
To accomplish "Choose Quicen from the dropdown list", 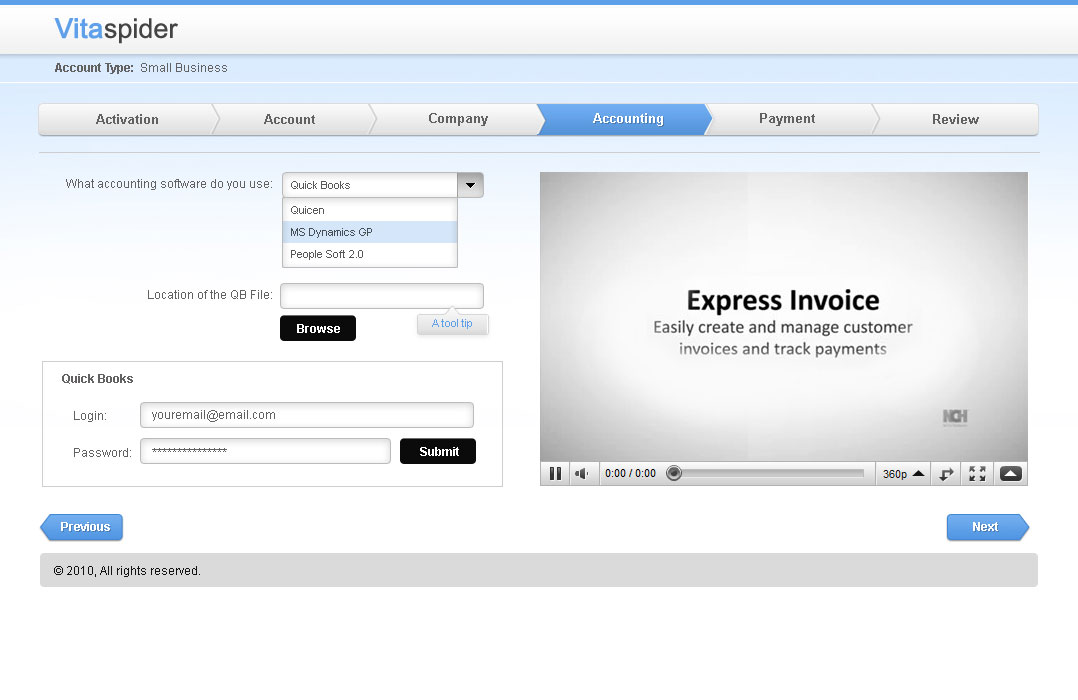I will (370, 210).
